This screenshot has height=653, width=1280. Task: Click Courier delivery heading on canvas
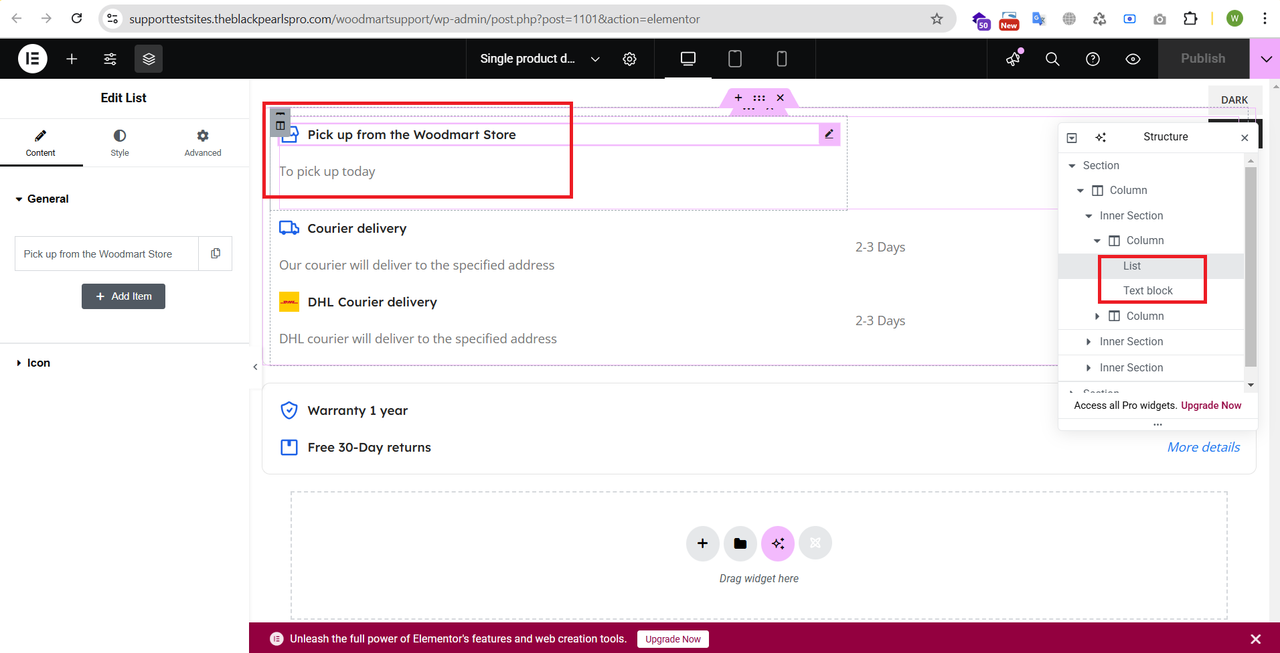357,228
